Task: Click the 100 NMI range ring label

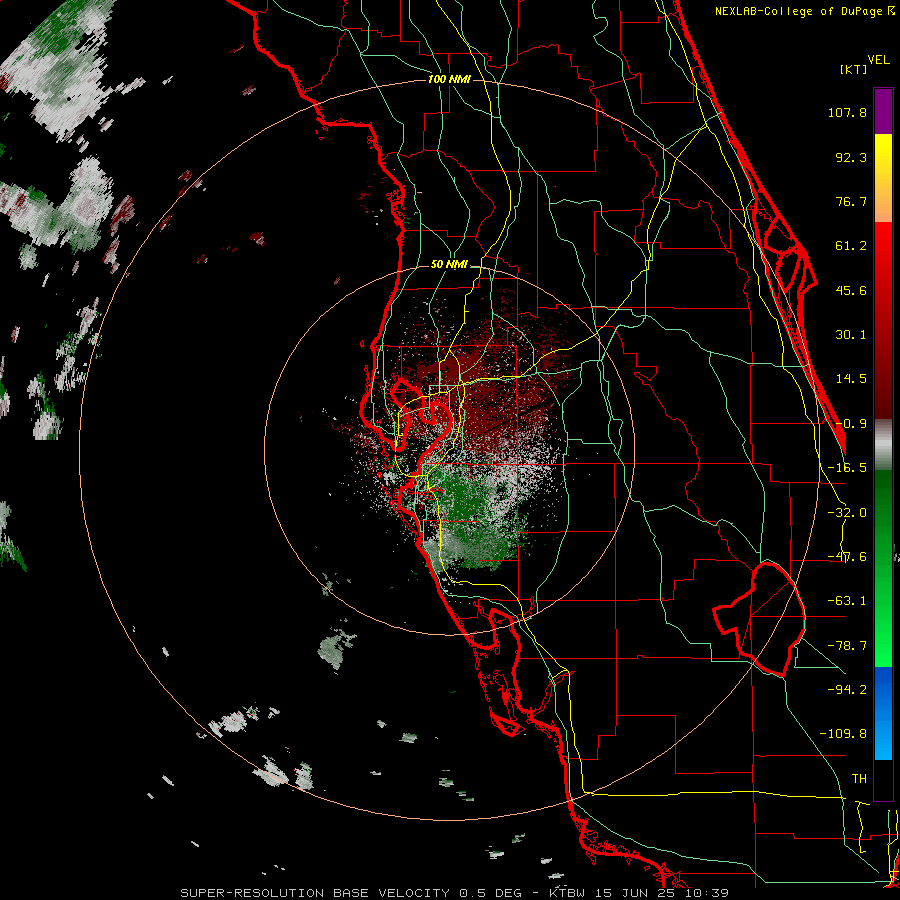Action: pyautogui.click(x=449, y=79)
